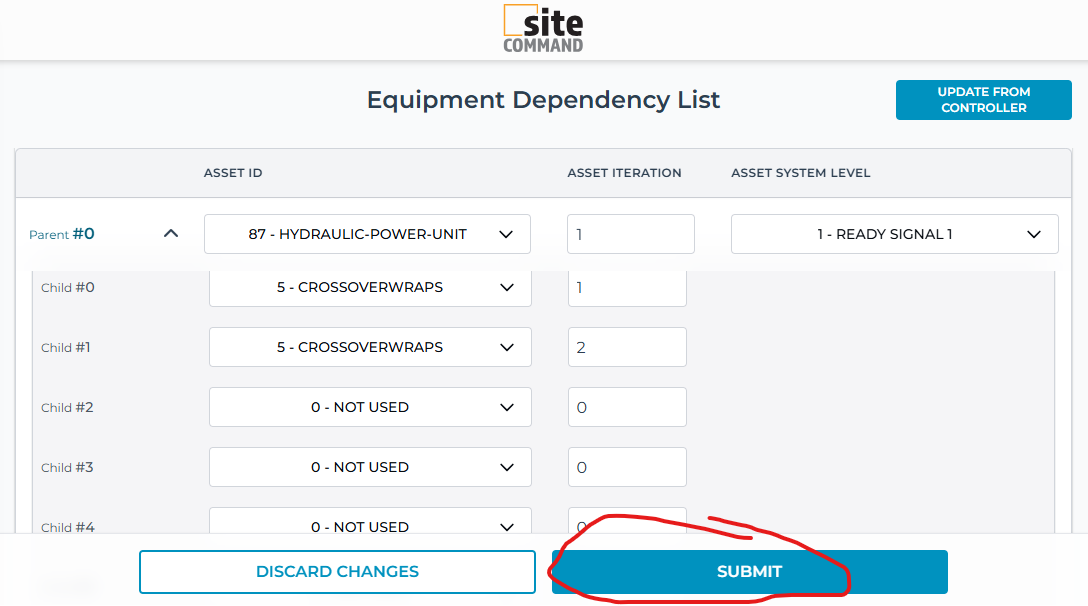This screenshot has height=606, width=1088.
Task: Open the Ready Signal 1 system level dropdown
Action: [x=894, y=234]
